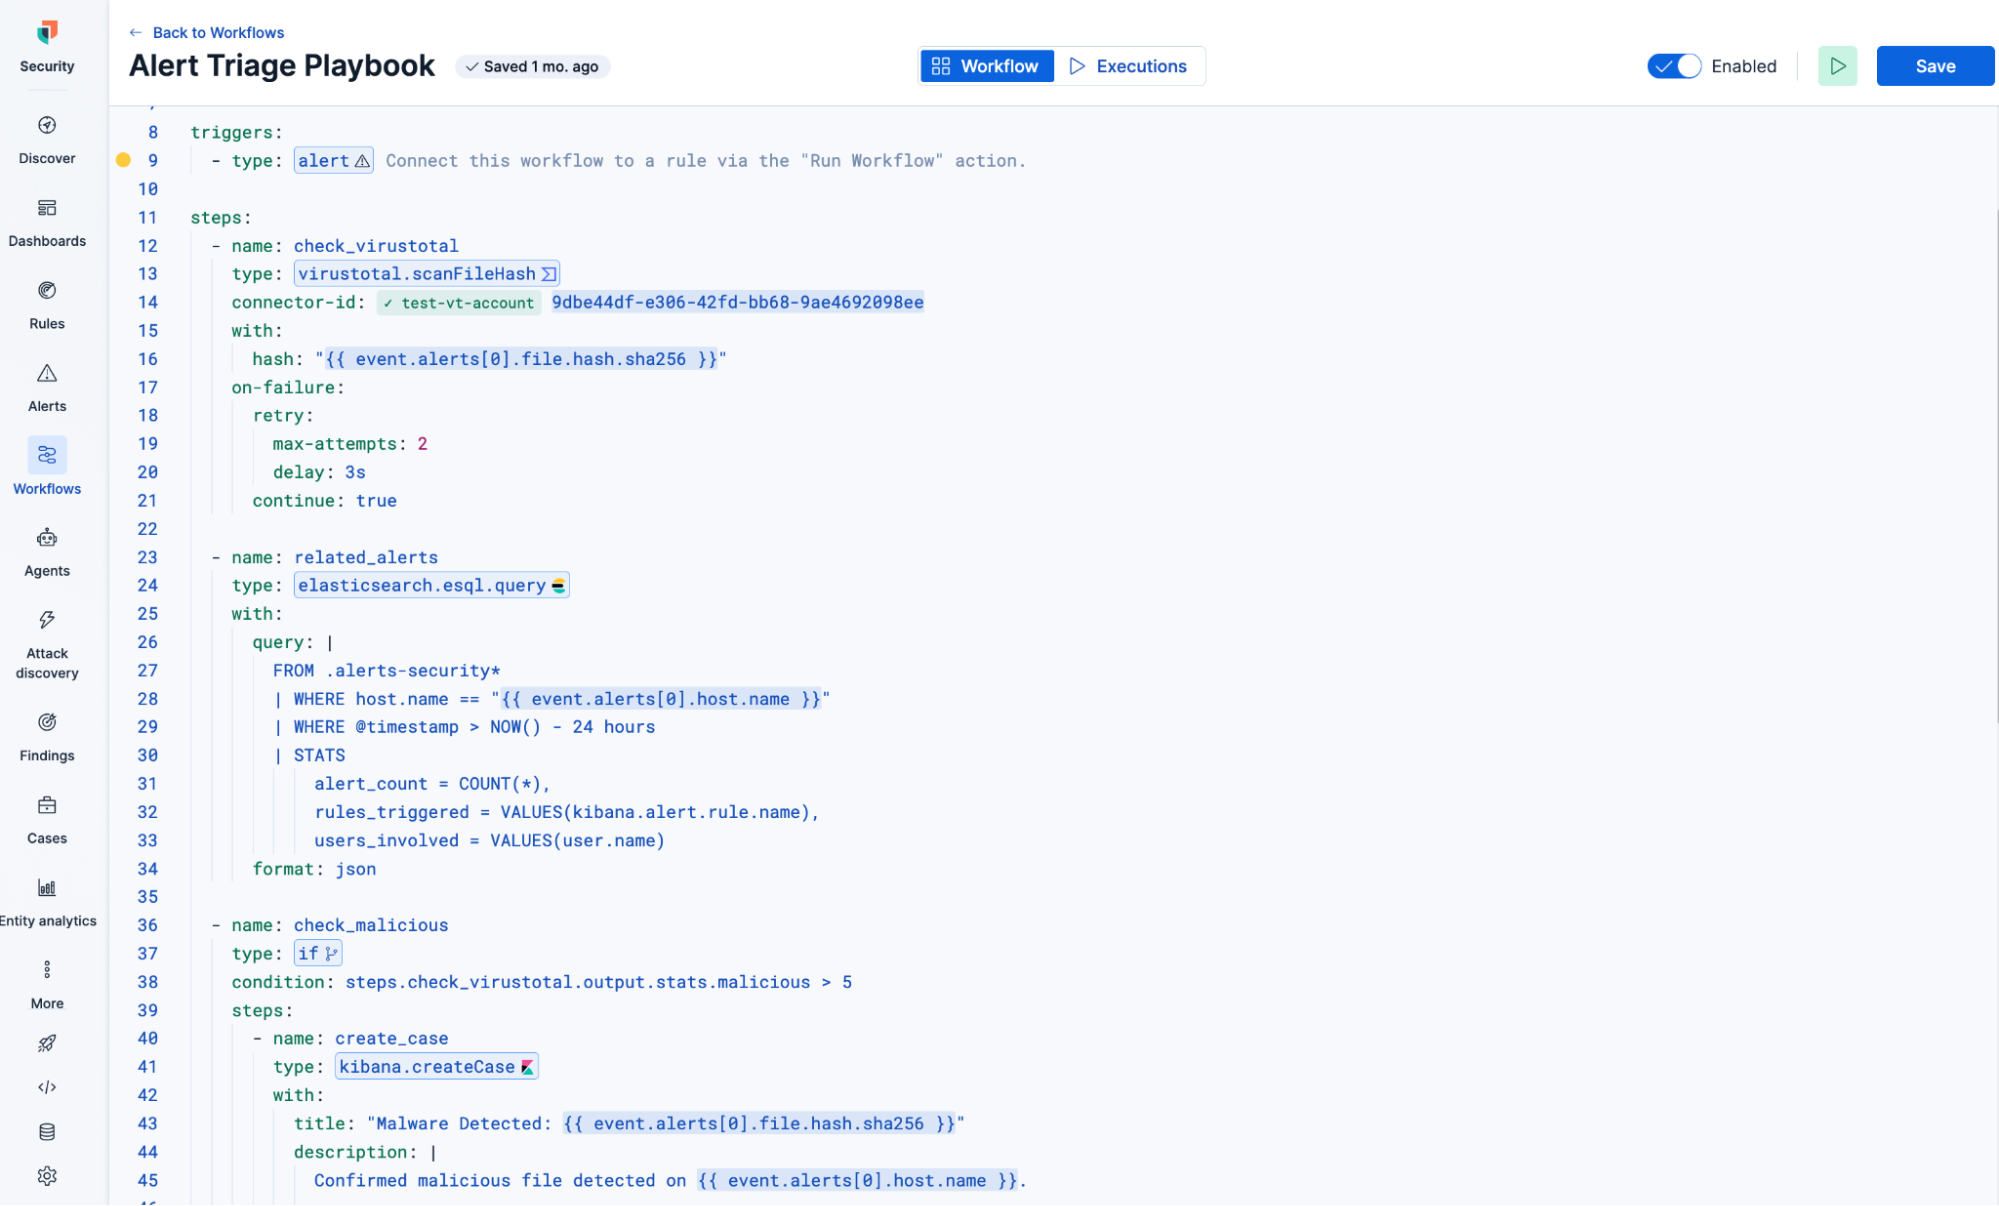Click the sha256 template in the case title line

point(759,1123)
